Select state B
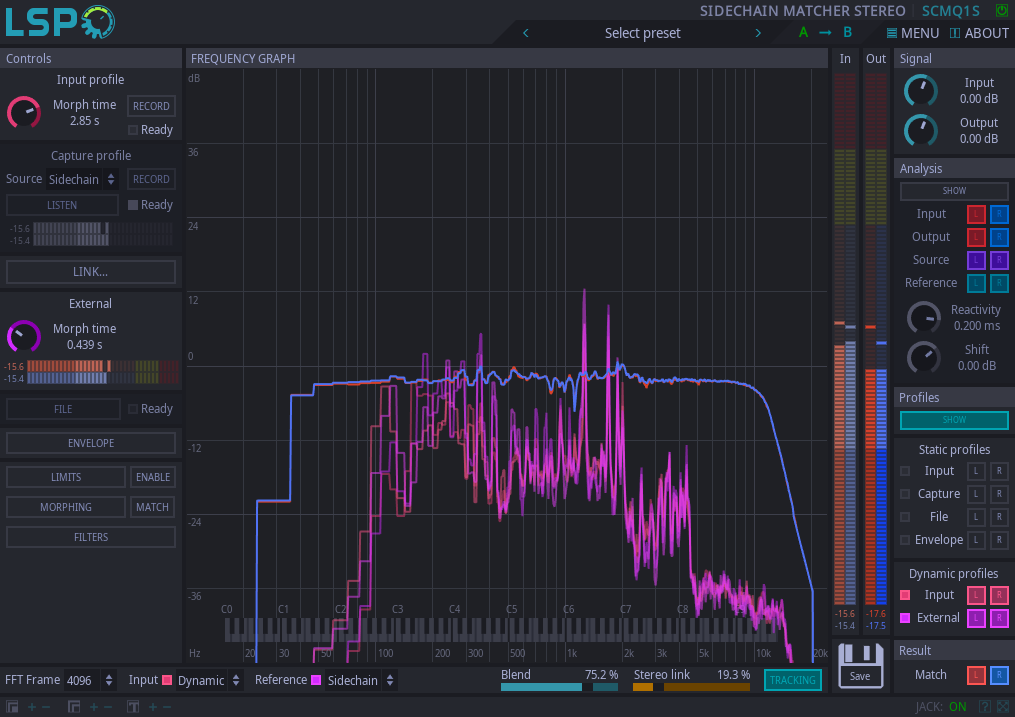This screenshot has height=717, width=1015. (847, 32)
